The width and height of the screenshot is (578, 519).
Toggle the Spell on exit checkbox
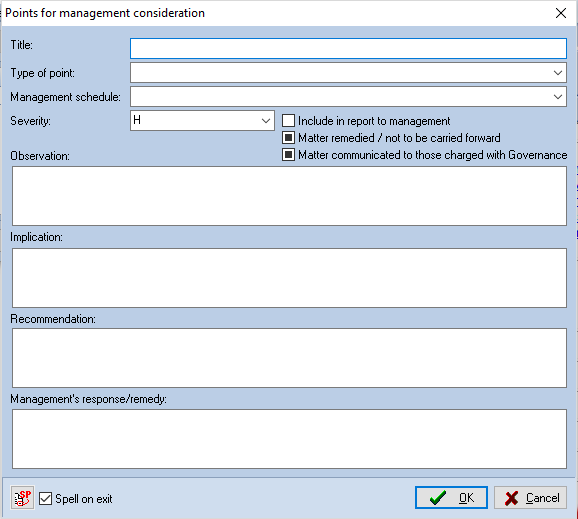(x=45, y=498)
